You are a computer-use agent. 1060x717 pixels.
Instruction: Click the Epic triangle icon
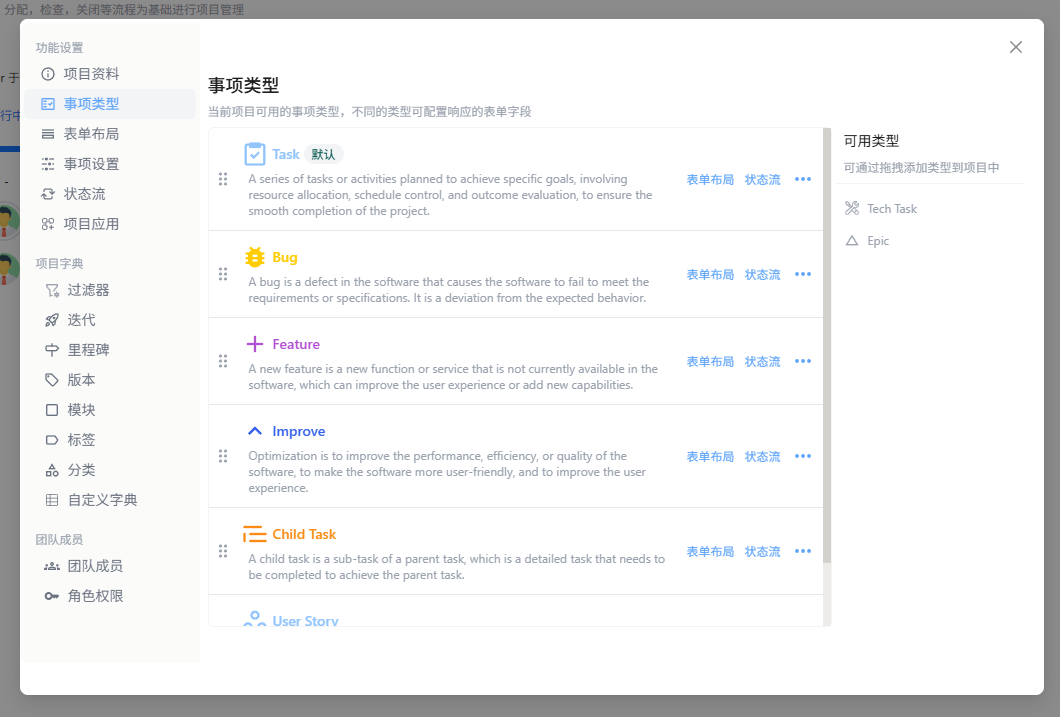click(852, 241)
